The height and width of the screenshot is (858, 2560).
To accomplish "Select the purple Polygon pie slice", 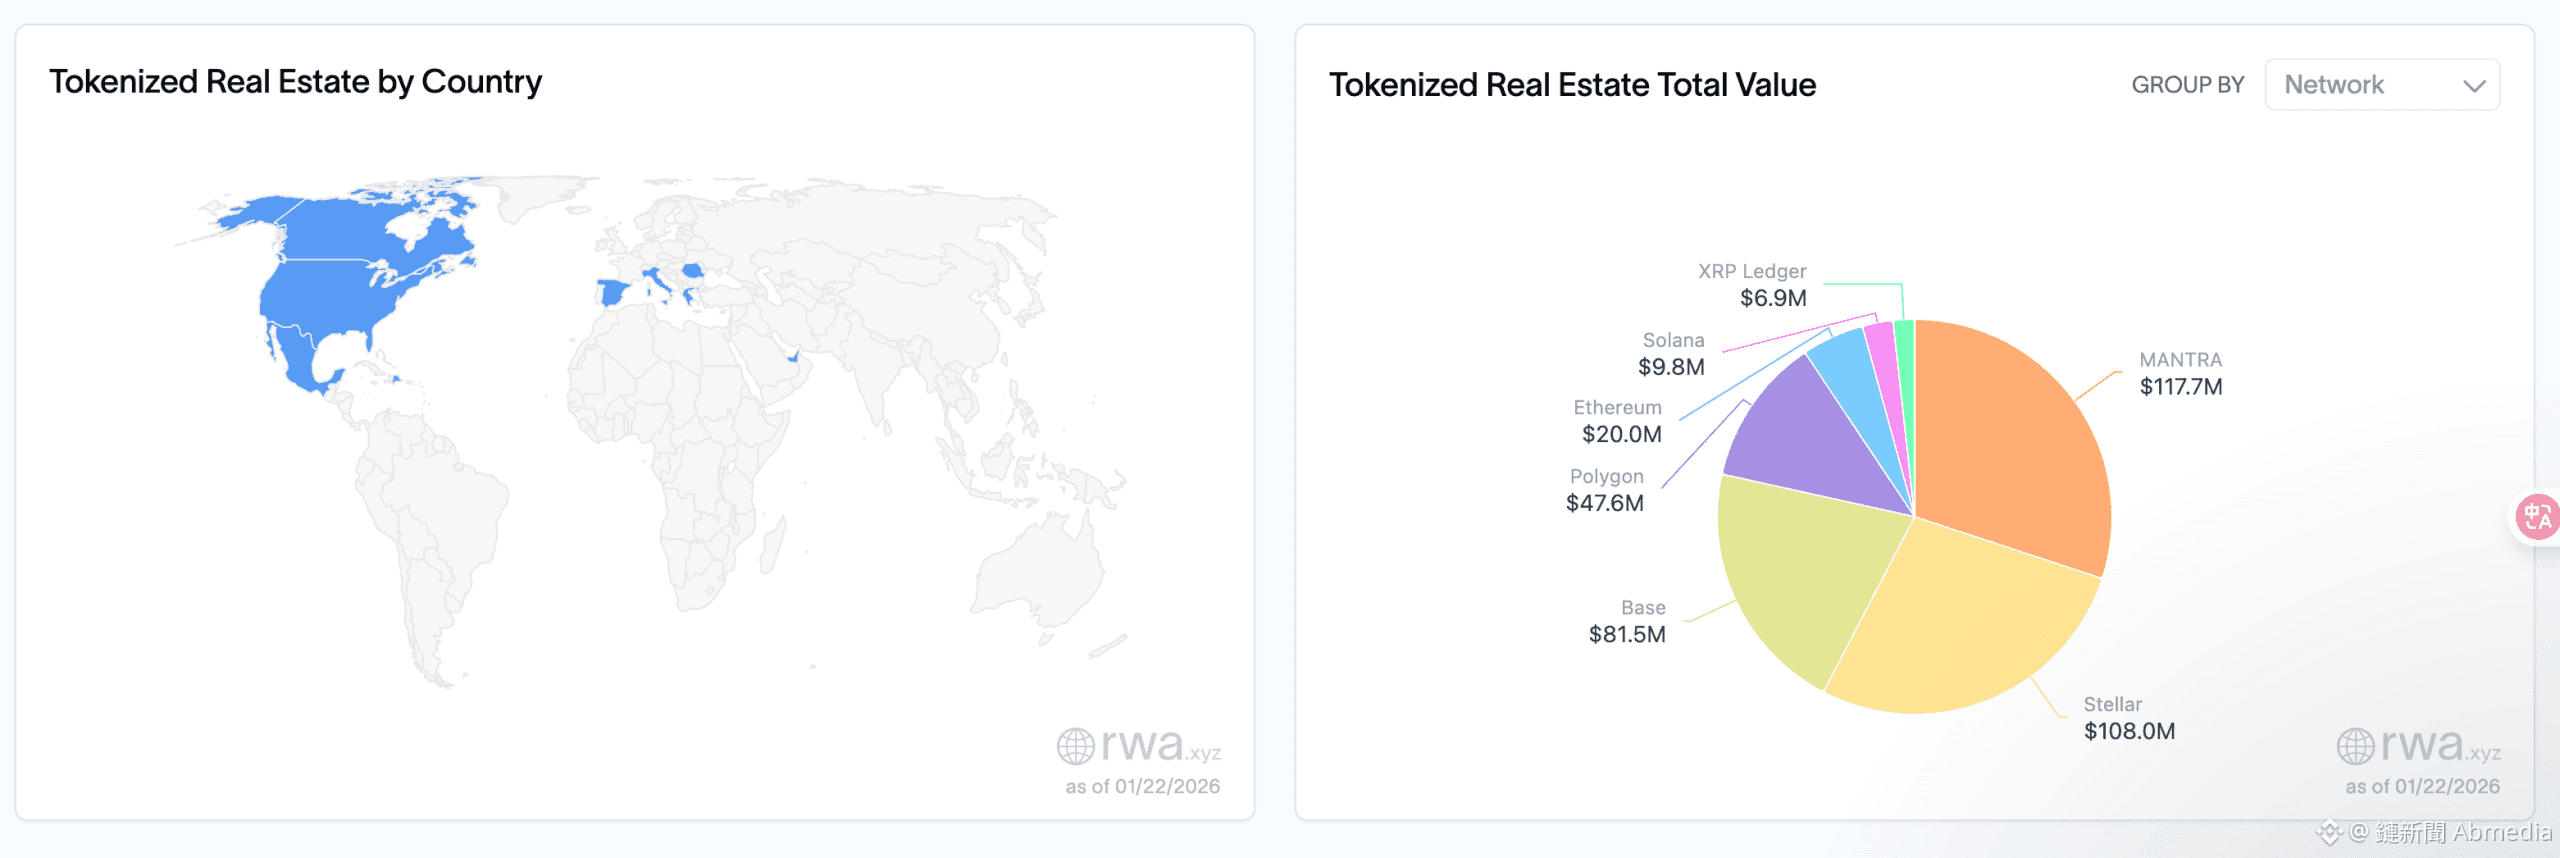I will pyautogui.click(x=1810, y=440).
